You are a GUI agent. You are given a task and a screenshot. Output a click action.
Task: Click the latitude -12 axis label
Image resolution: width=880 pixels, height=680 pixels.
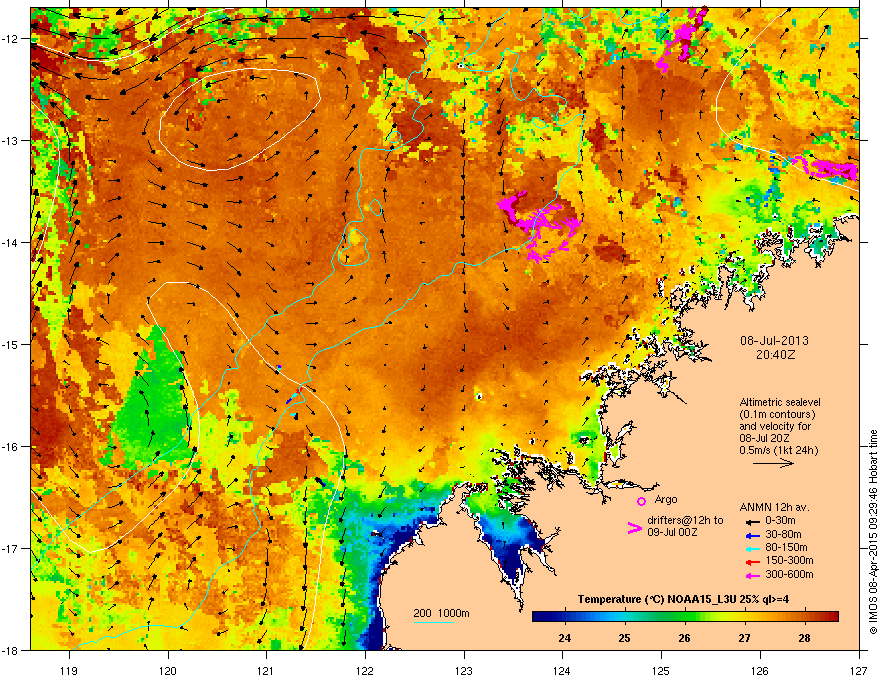tap(11, 38)
